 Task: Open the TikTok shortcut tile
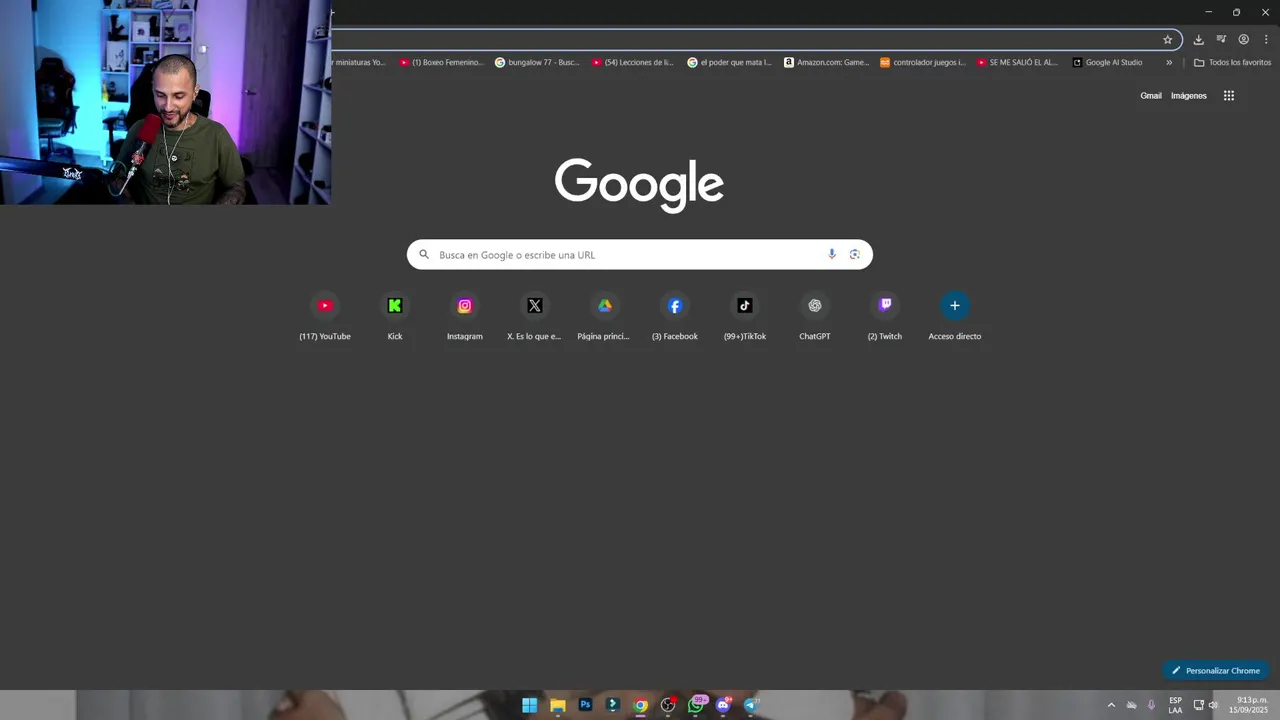click(x=745, y=318)
